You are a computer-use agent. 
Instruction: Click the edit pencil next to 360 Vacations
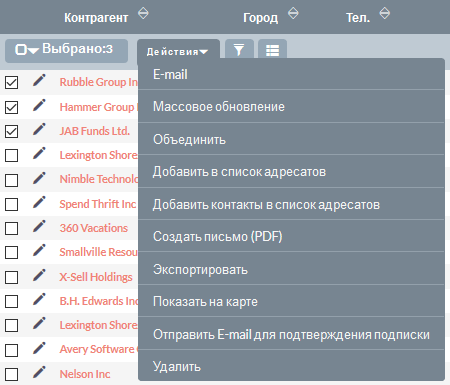pyautogui.click(x=39, y=227)
